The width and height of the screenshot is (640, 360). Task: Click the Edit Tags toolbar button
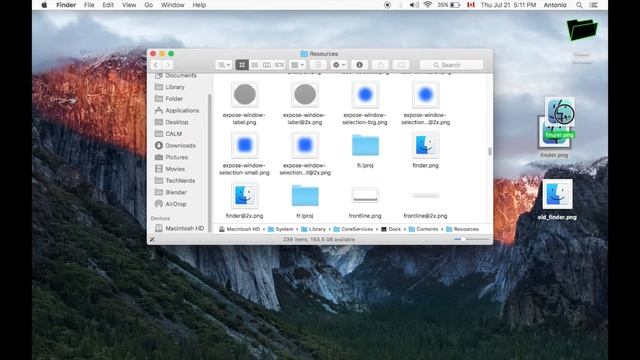(401, 65)
